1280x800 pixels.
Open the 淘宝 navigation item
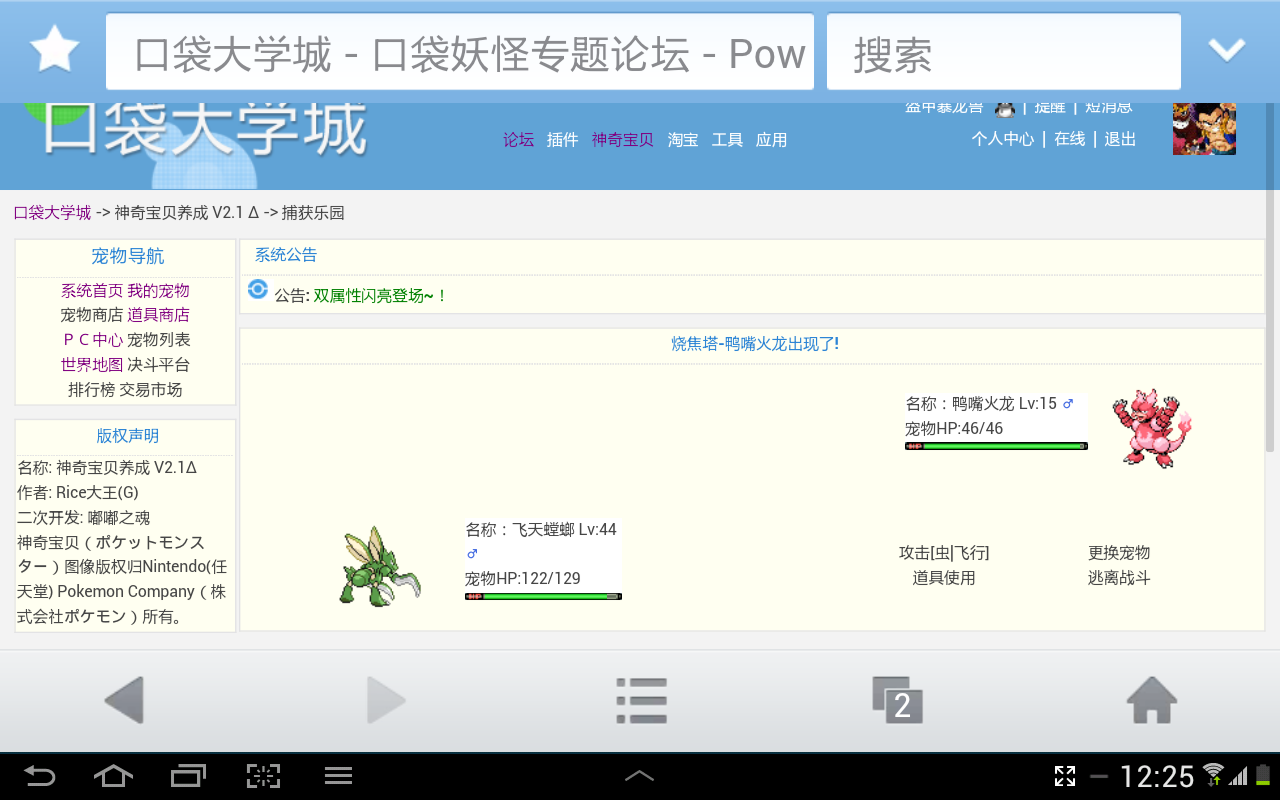683,140
